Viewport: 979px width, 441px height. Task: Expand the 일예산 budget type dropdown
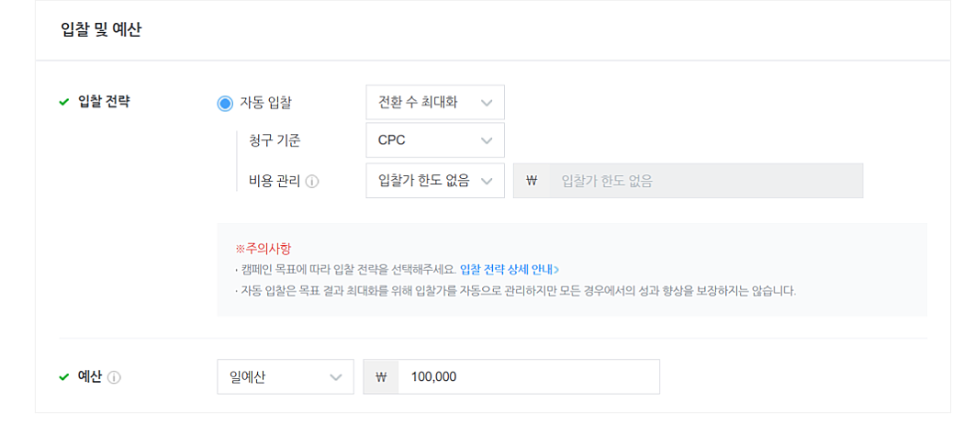click(285, 377)
